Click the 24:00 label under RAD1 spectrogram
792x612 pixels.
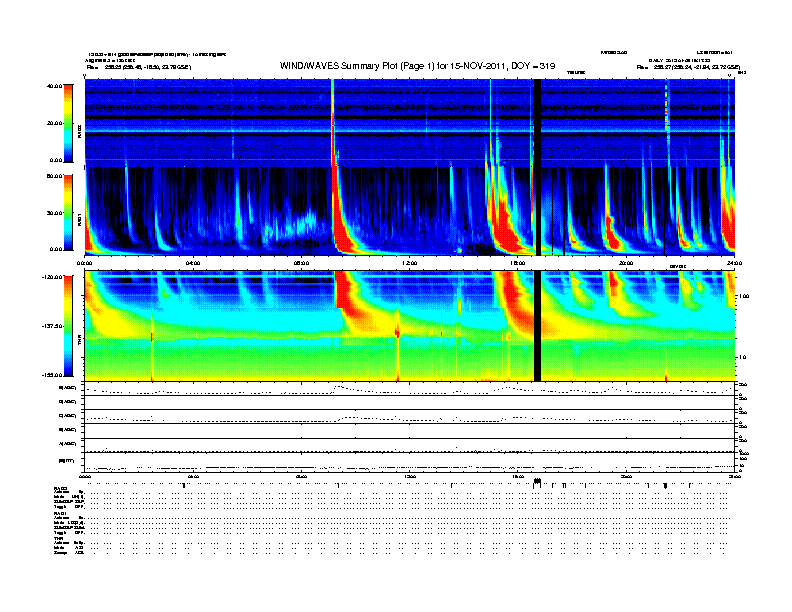click(734, 263)
